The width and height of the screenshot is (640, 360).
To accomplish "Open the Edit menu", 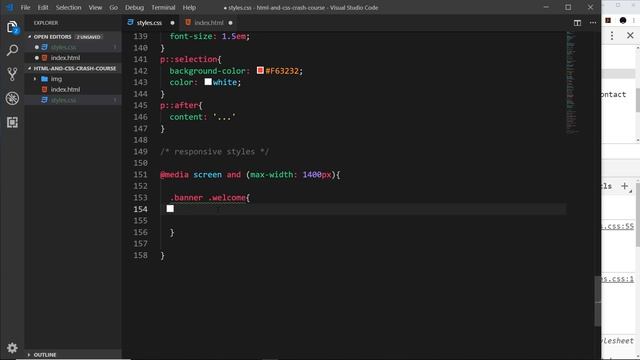I will pos(43,7).
